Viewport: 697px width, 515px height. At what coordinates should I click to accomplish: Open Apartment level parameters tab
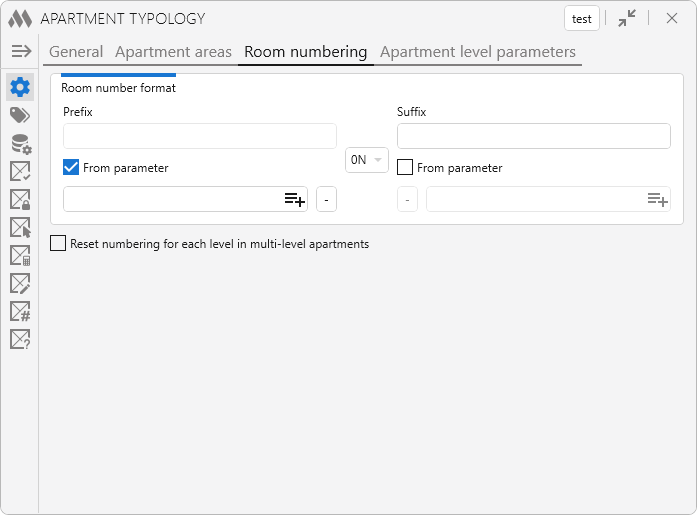point(477,52)
